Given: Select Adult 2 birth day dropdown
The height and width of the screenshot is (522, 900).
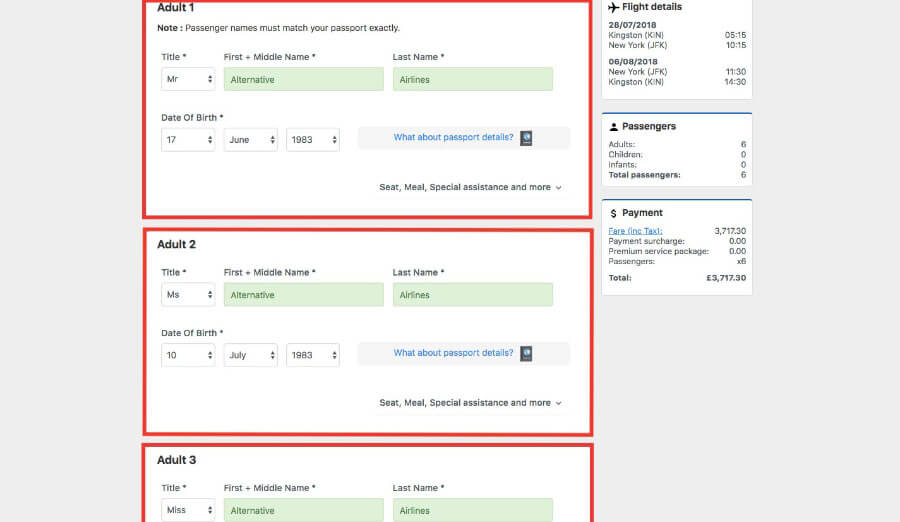Looking at the screenshot, I should (x=188, y=355).
